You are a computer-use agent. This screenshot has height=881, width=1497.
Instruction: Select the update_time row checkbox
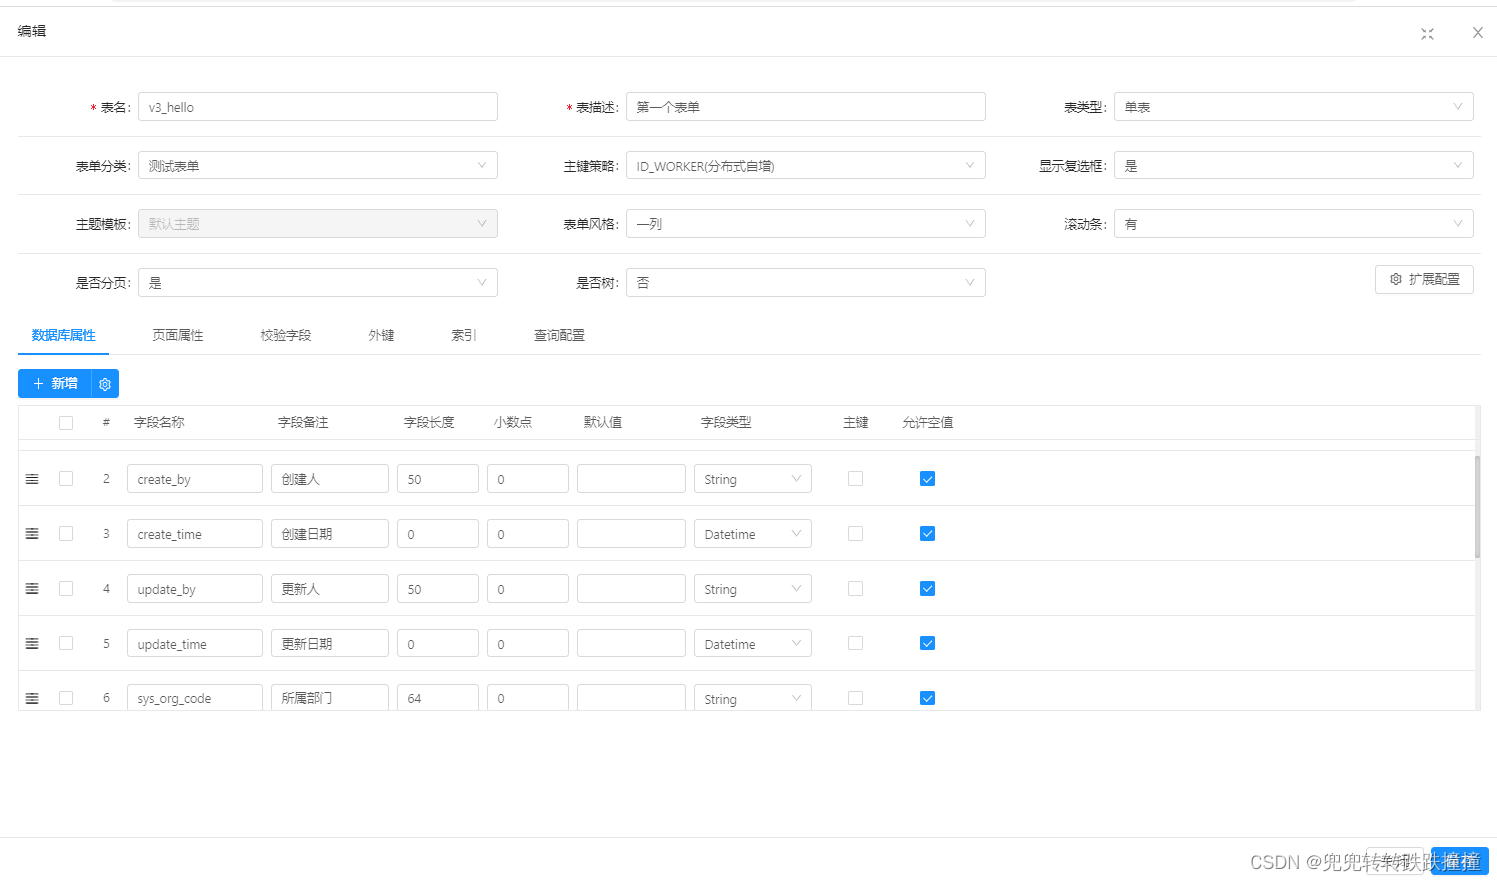tap(66, 644)
